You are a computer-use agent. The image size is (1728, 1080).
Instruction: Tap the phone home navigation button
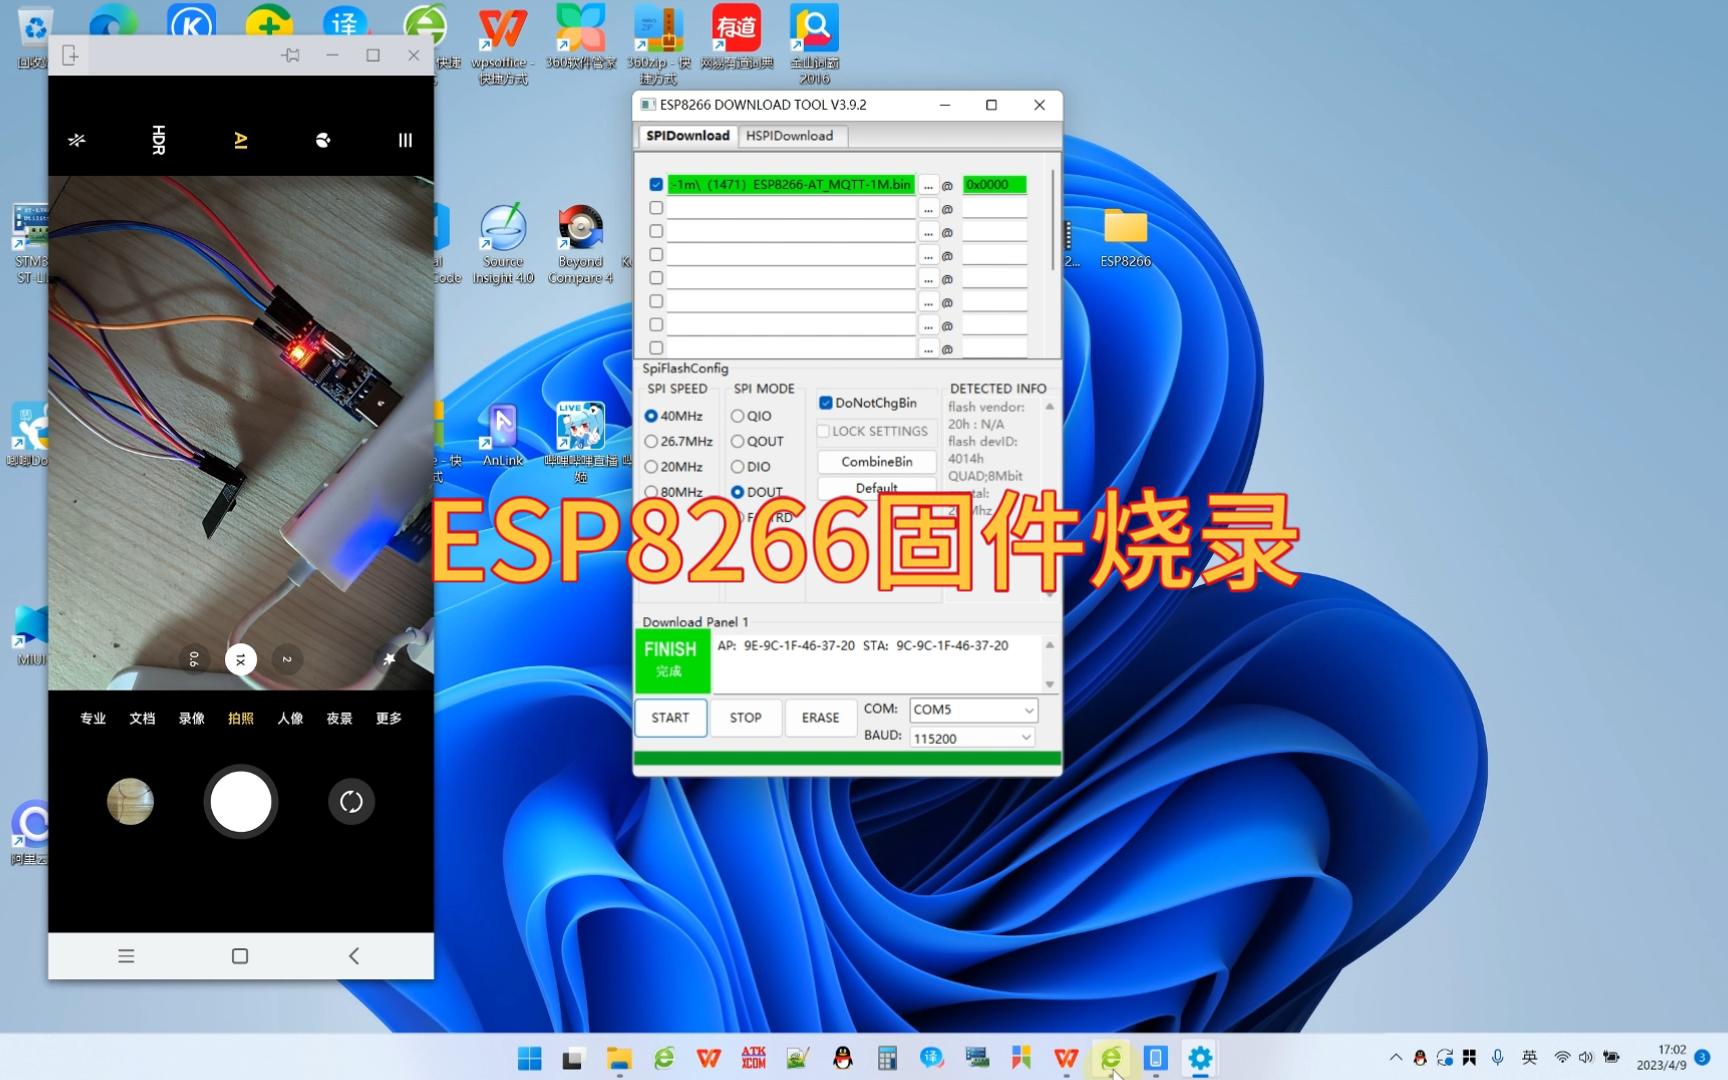(x=240, y=956)
